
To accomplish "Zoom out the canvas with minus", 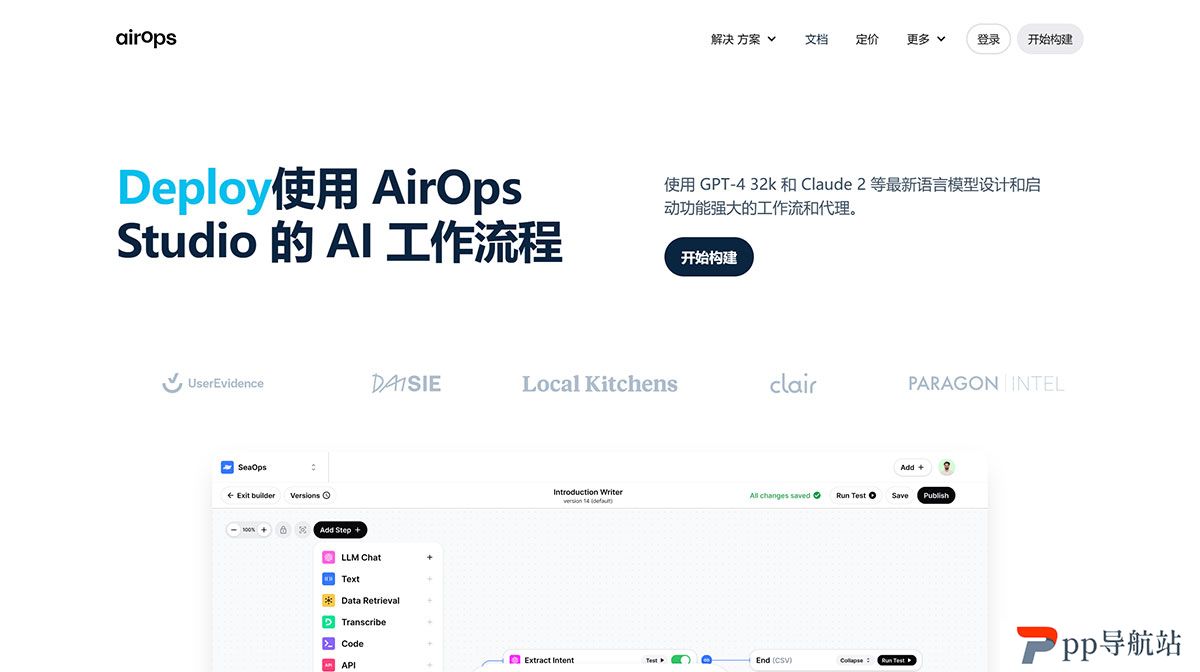I will [234, 530].
